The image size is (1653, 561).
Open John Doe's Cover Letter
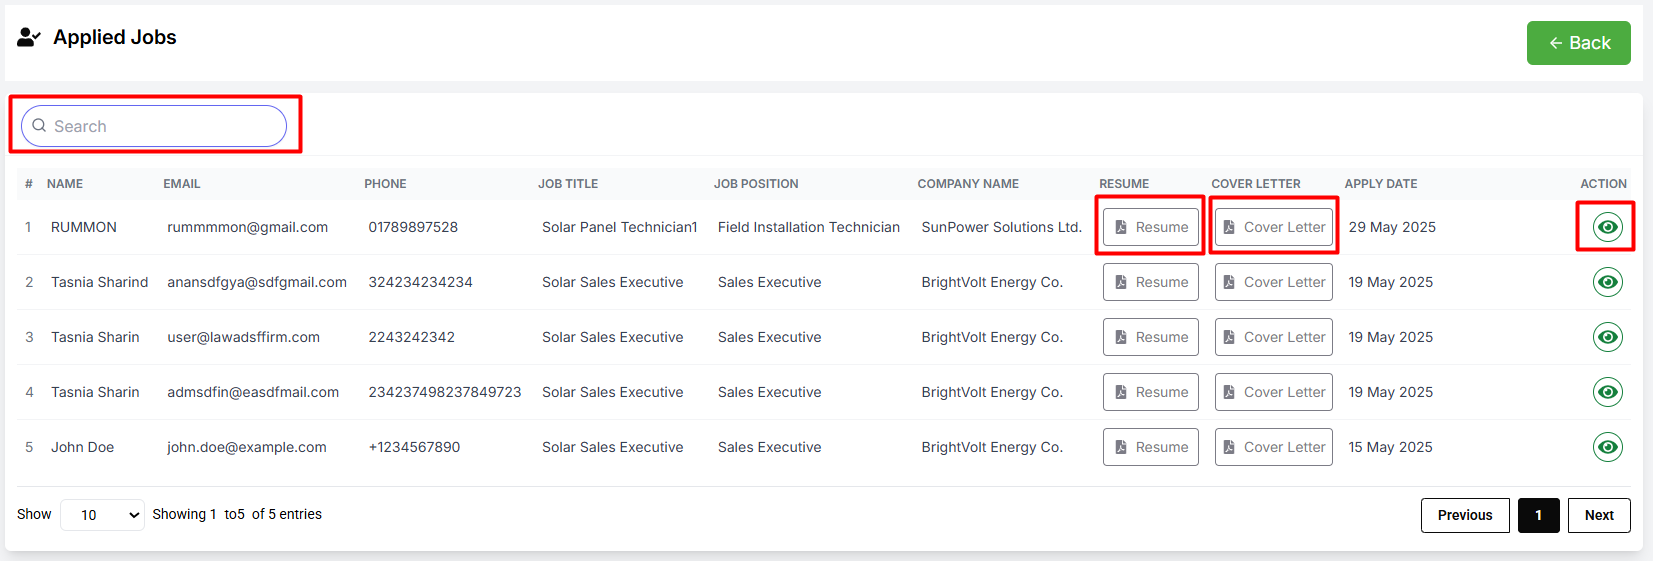click(x=1274, y=447)
